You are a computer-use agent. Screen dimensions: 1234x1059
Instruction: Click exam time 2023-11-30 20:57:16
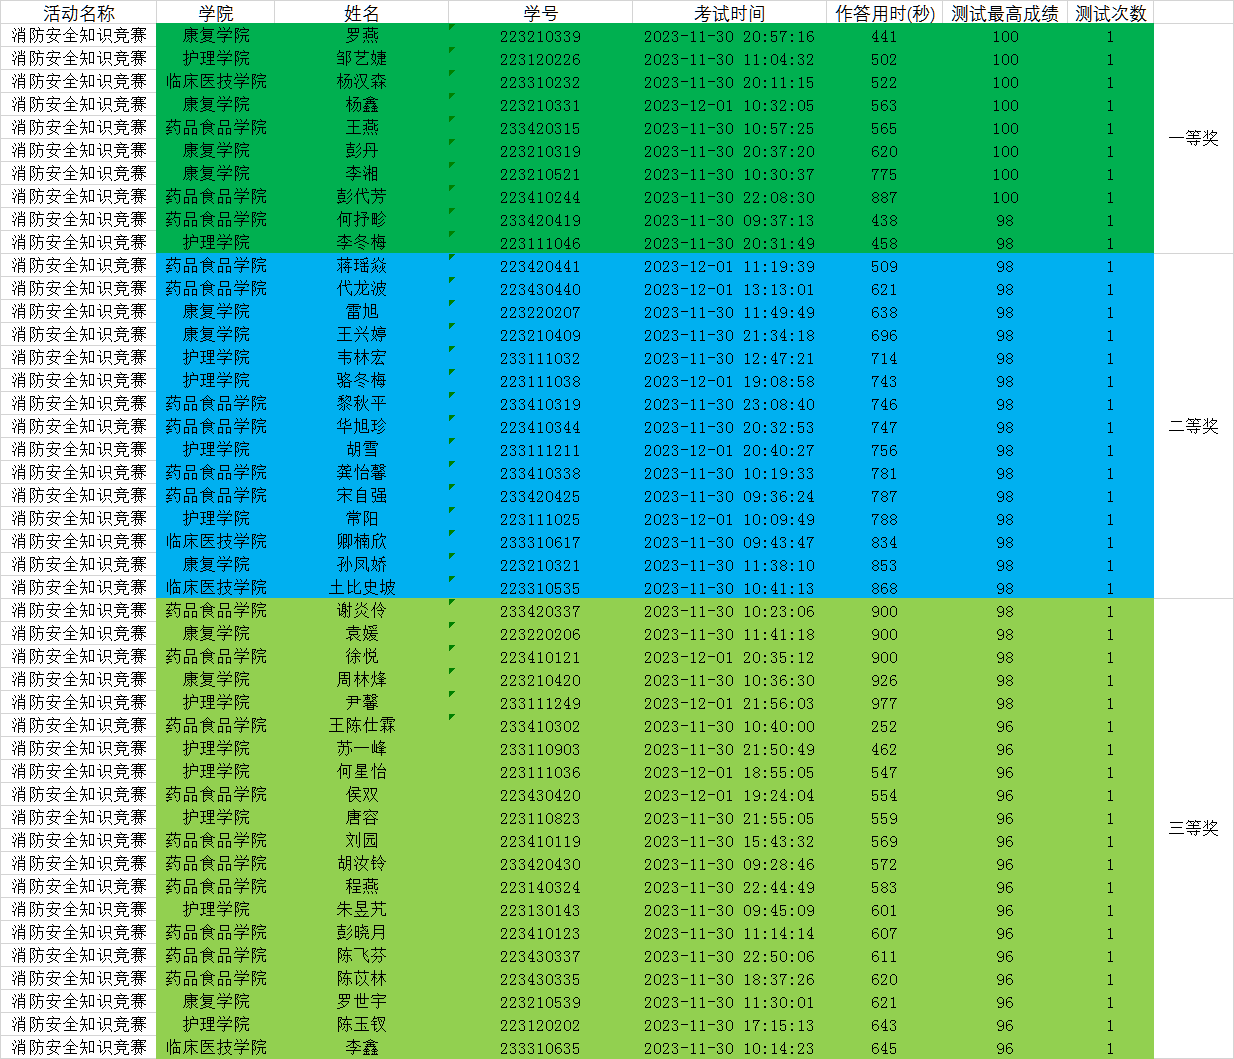[729, 36]
